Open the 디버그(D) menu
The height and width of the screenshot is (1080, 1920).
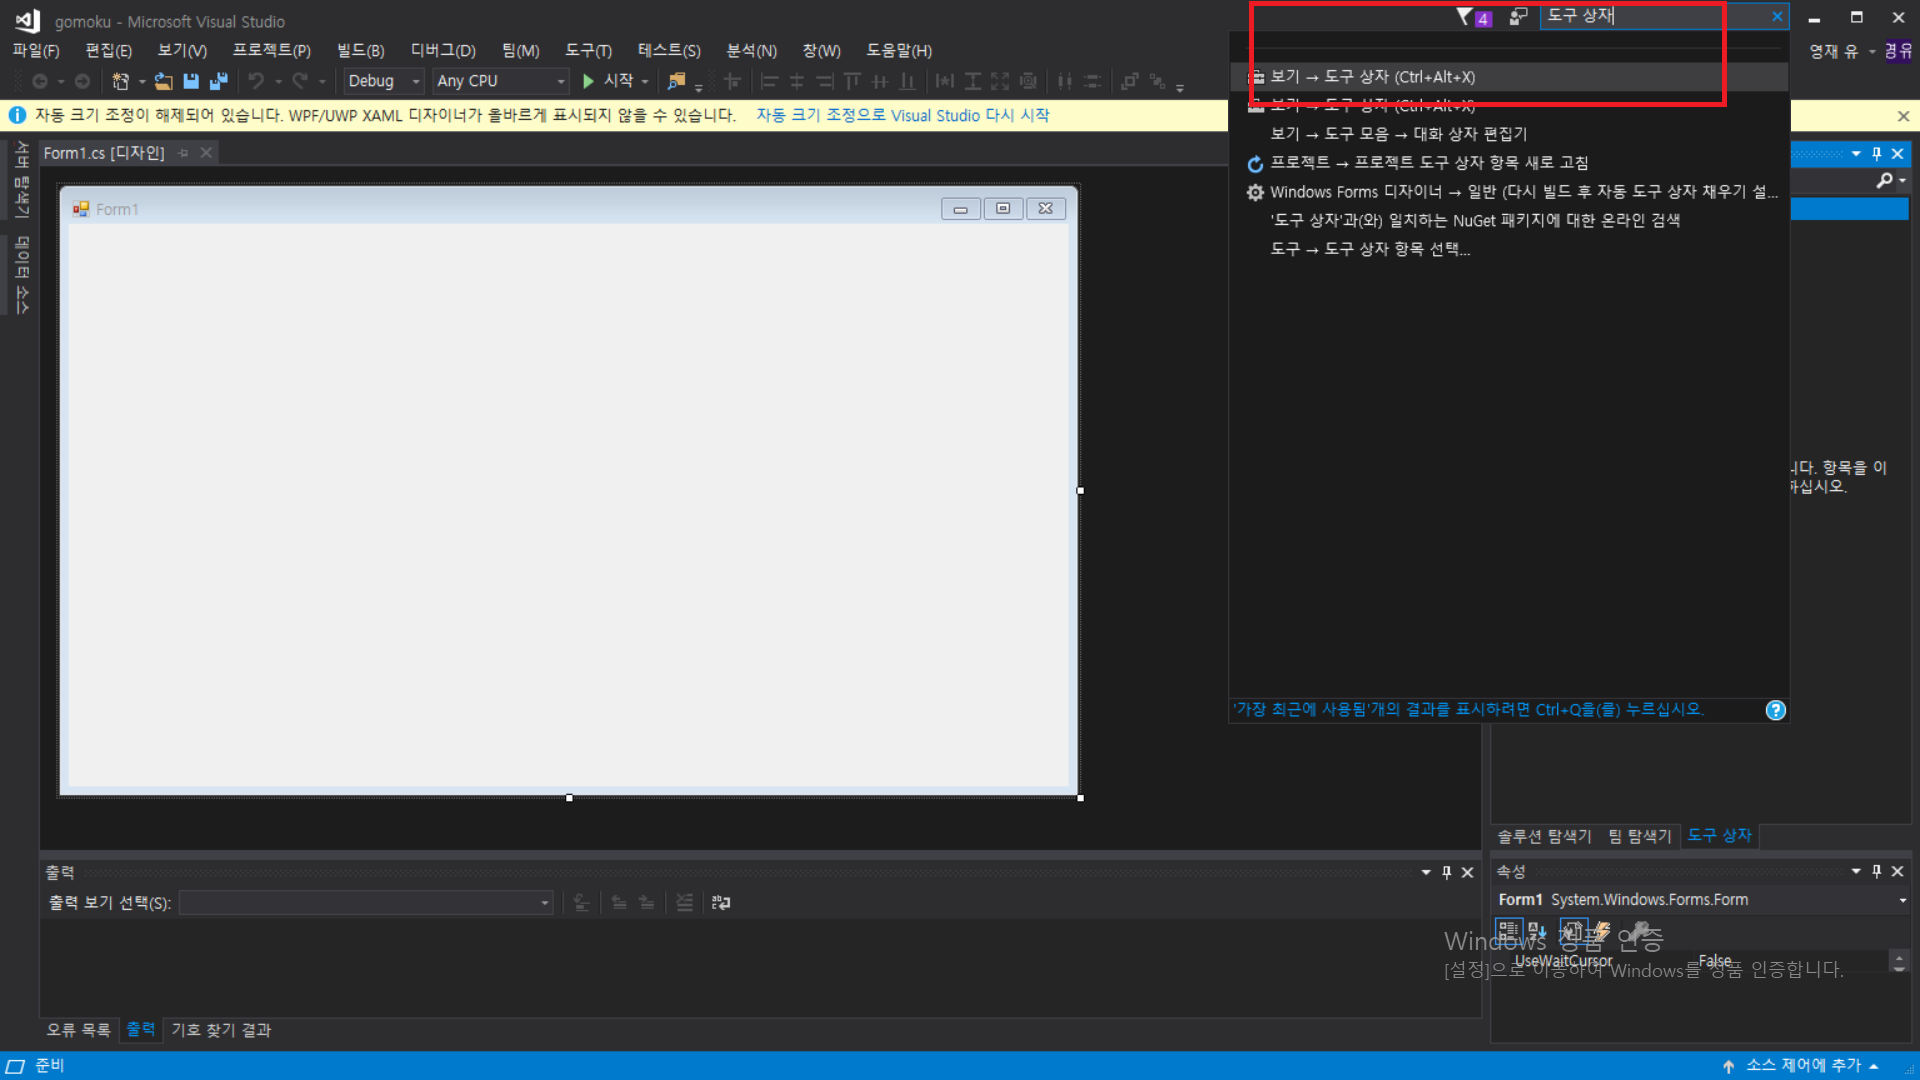click(442, 50)
